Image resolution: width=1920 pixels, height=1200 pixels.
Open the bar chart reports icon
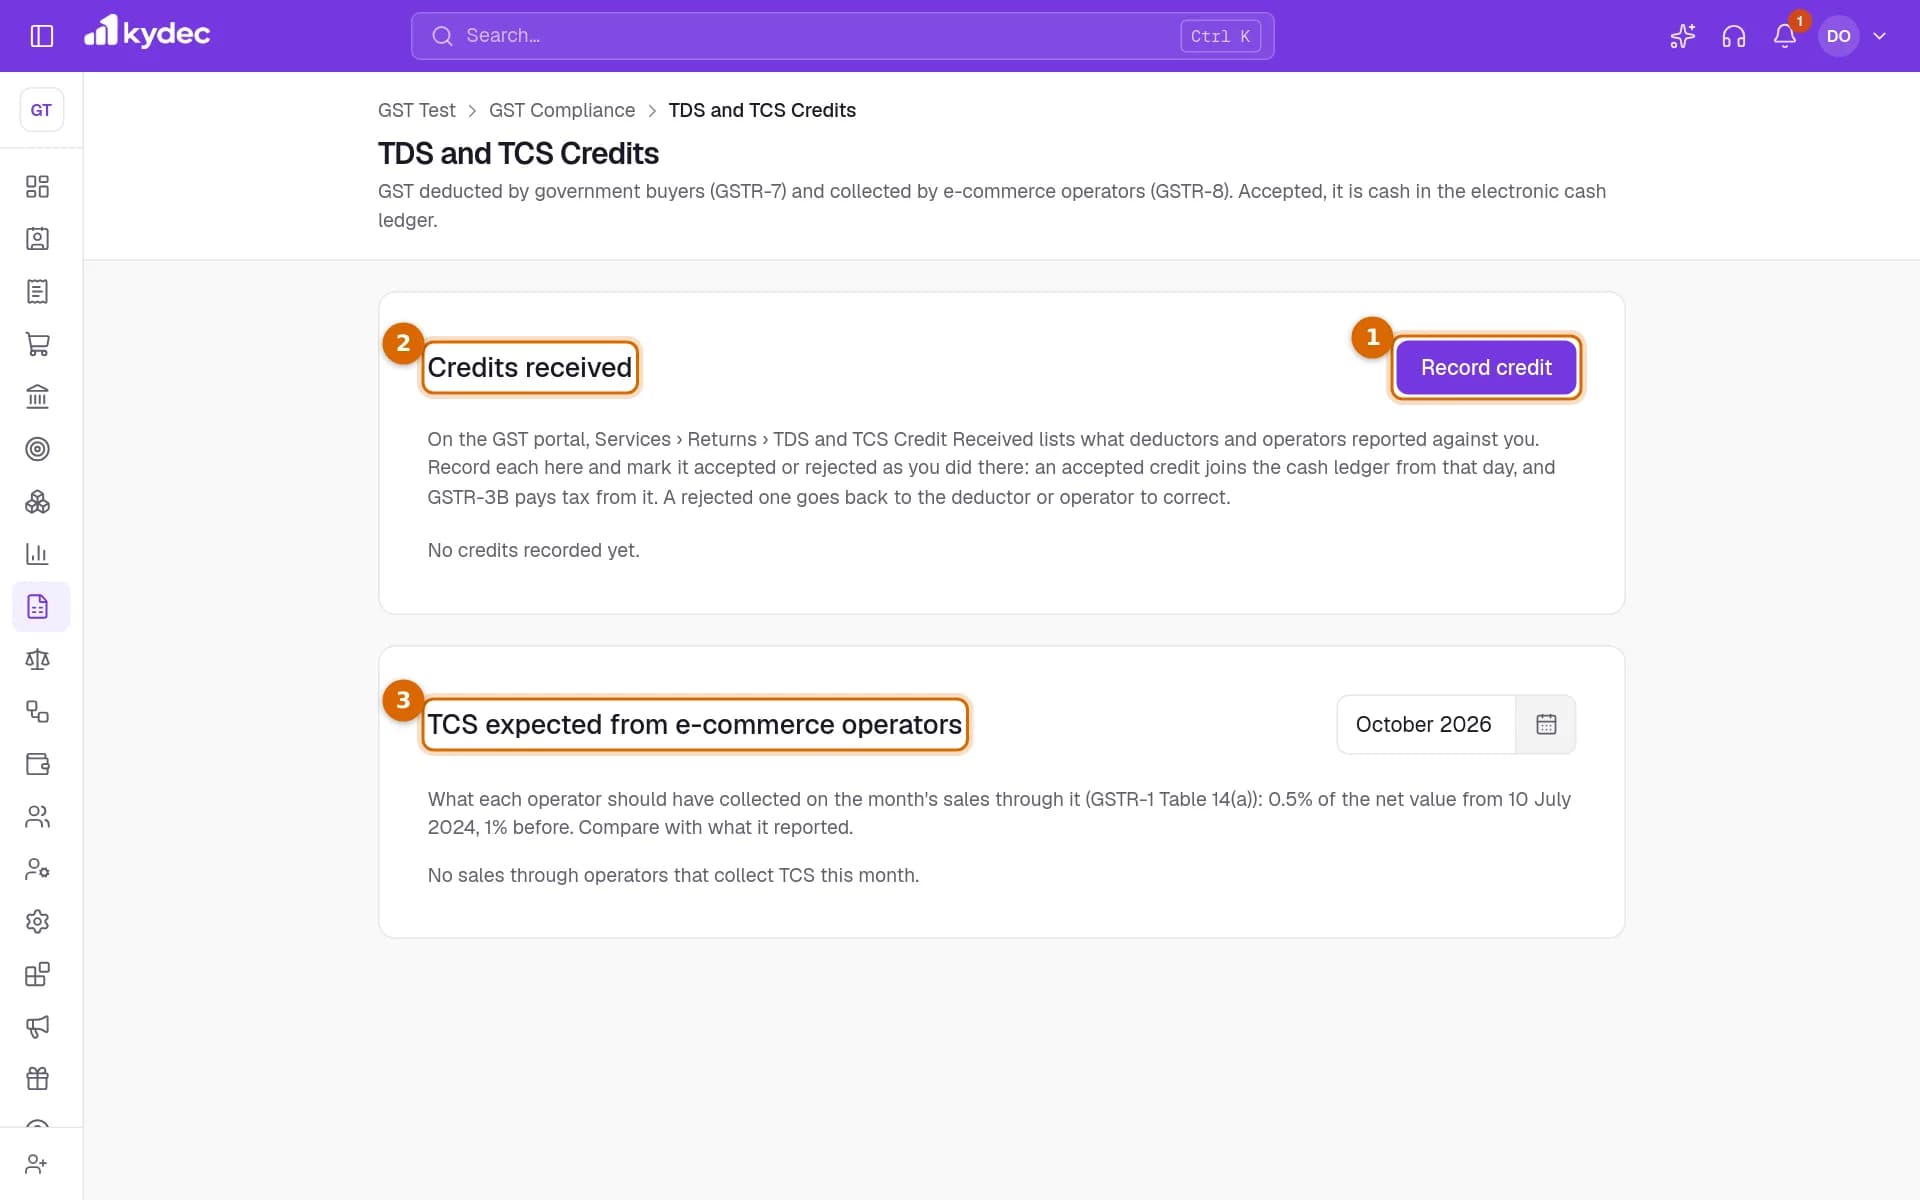(37, 554)
